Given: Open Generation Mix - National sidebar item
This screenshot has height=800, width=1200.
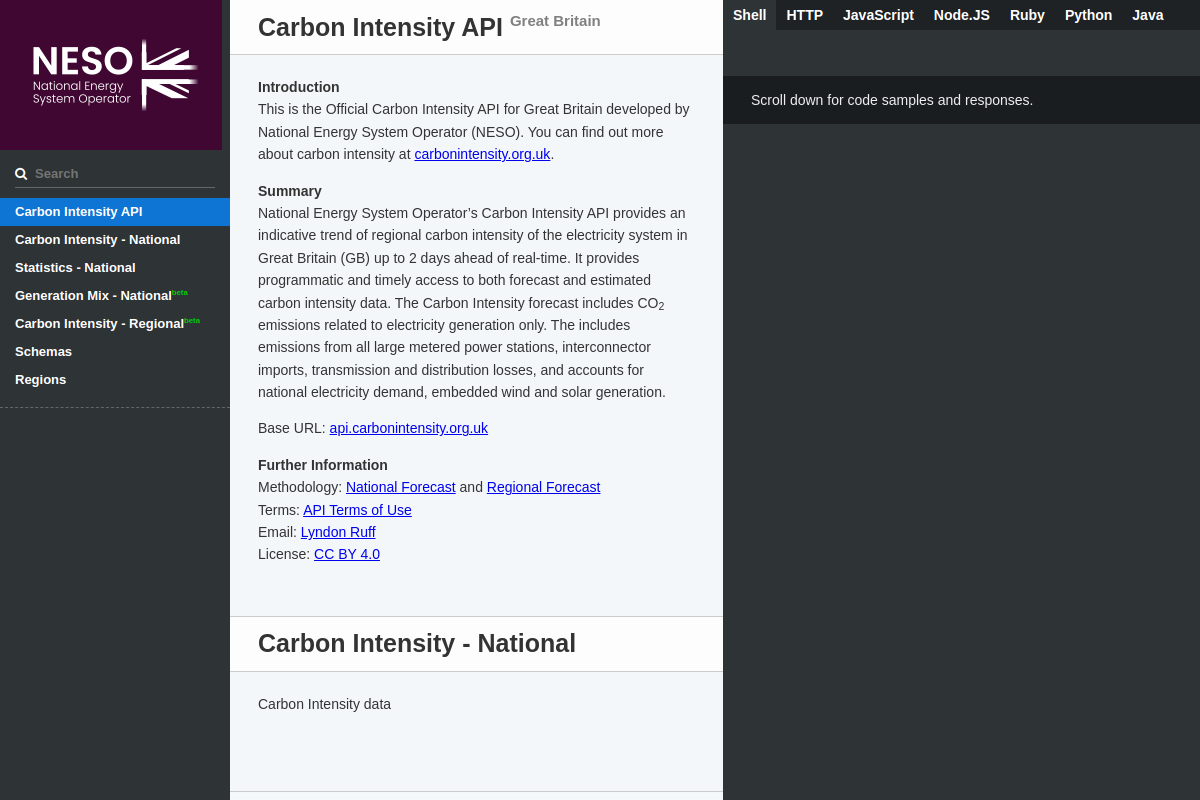Looking at the screenshot, I should click(115, 296).
